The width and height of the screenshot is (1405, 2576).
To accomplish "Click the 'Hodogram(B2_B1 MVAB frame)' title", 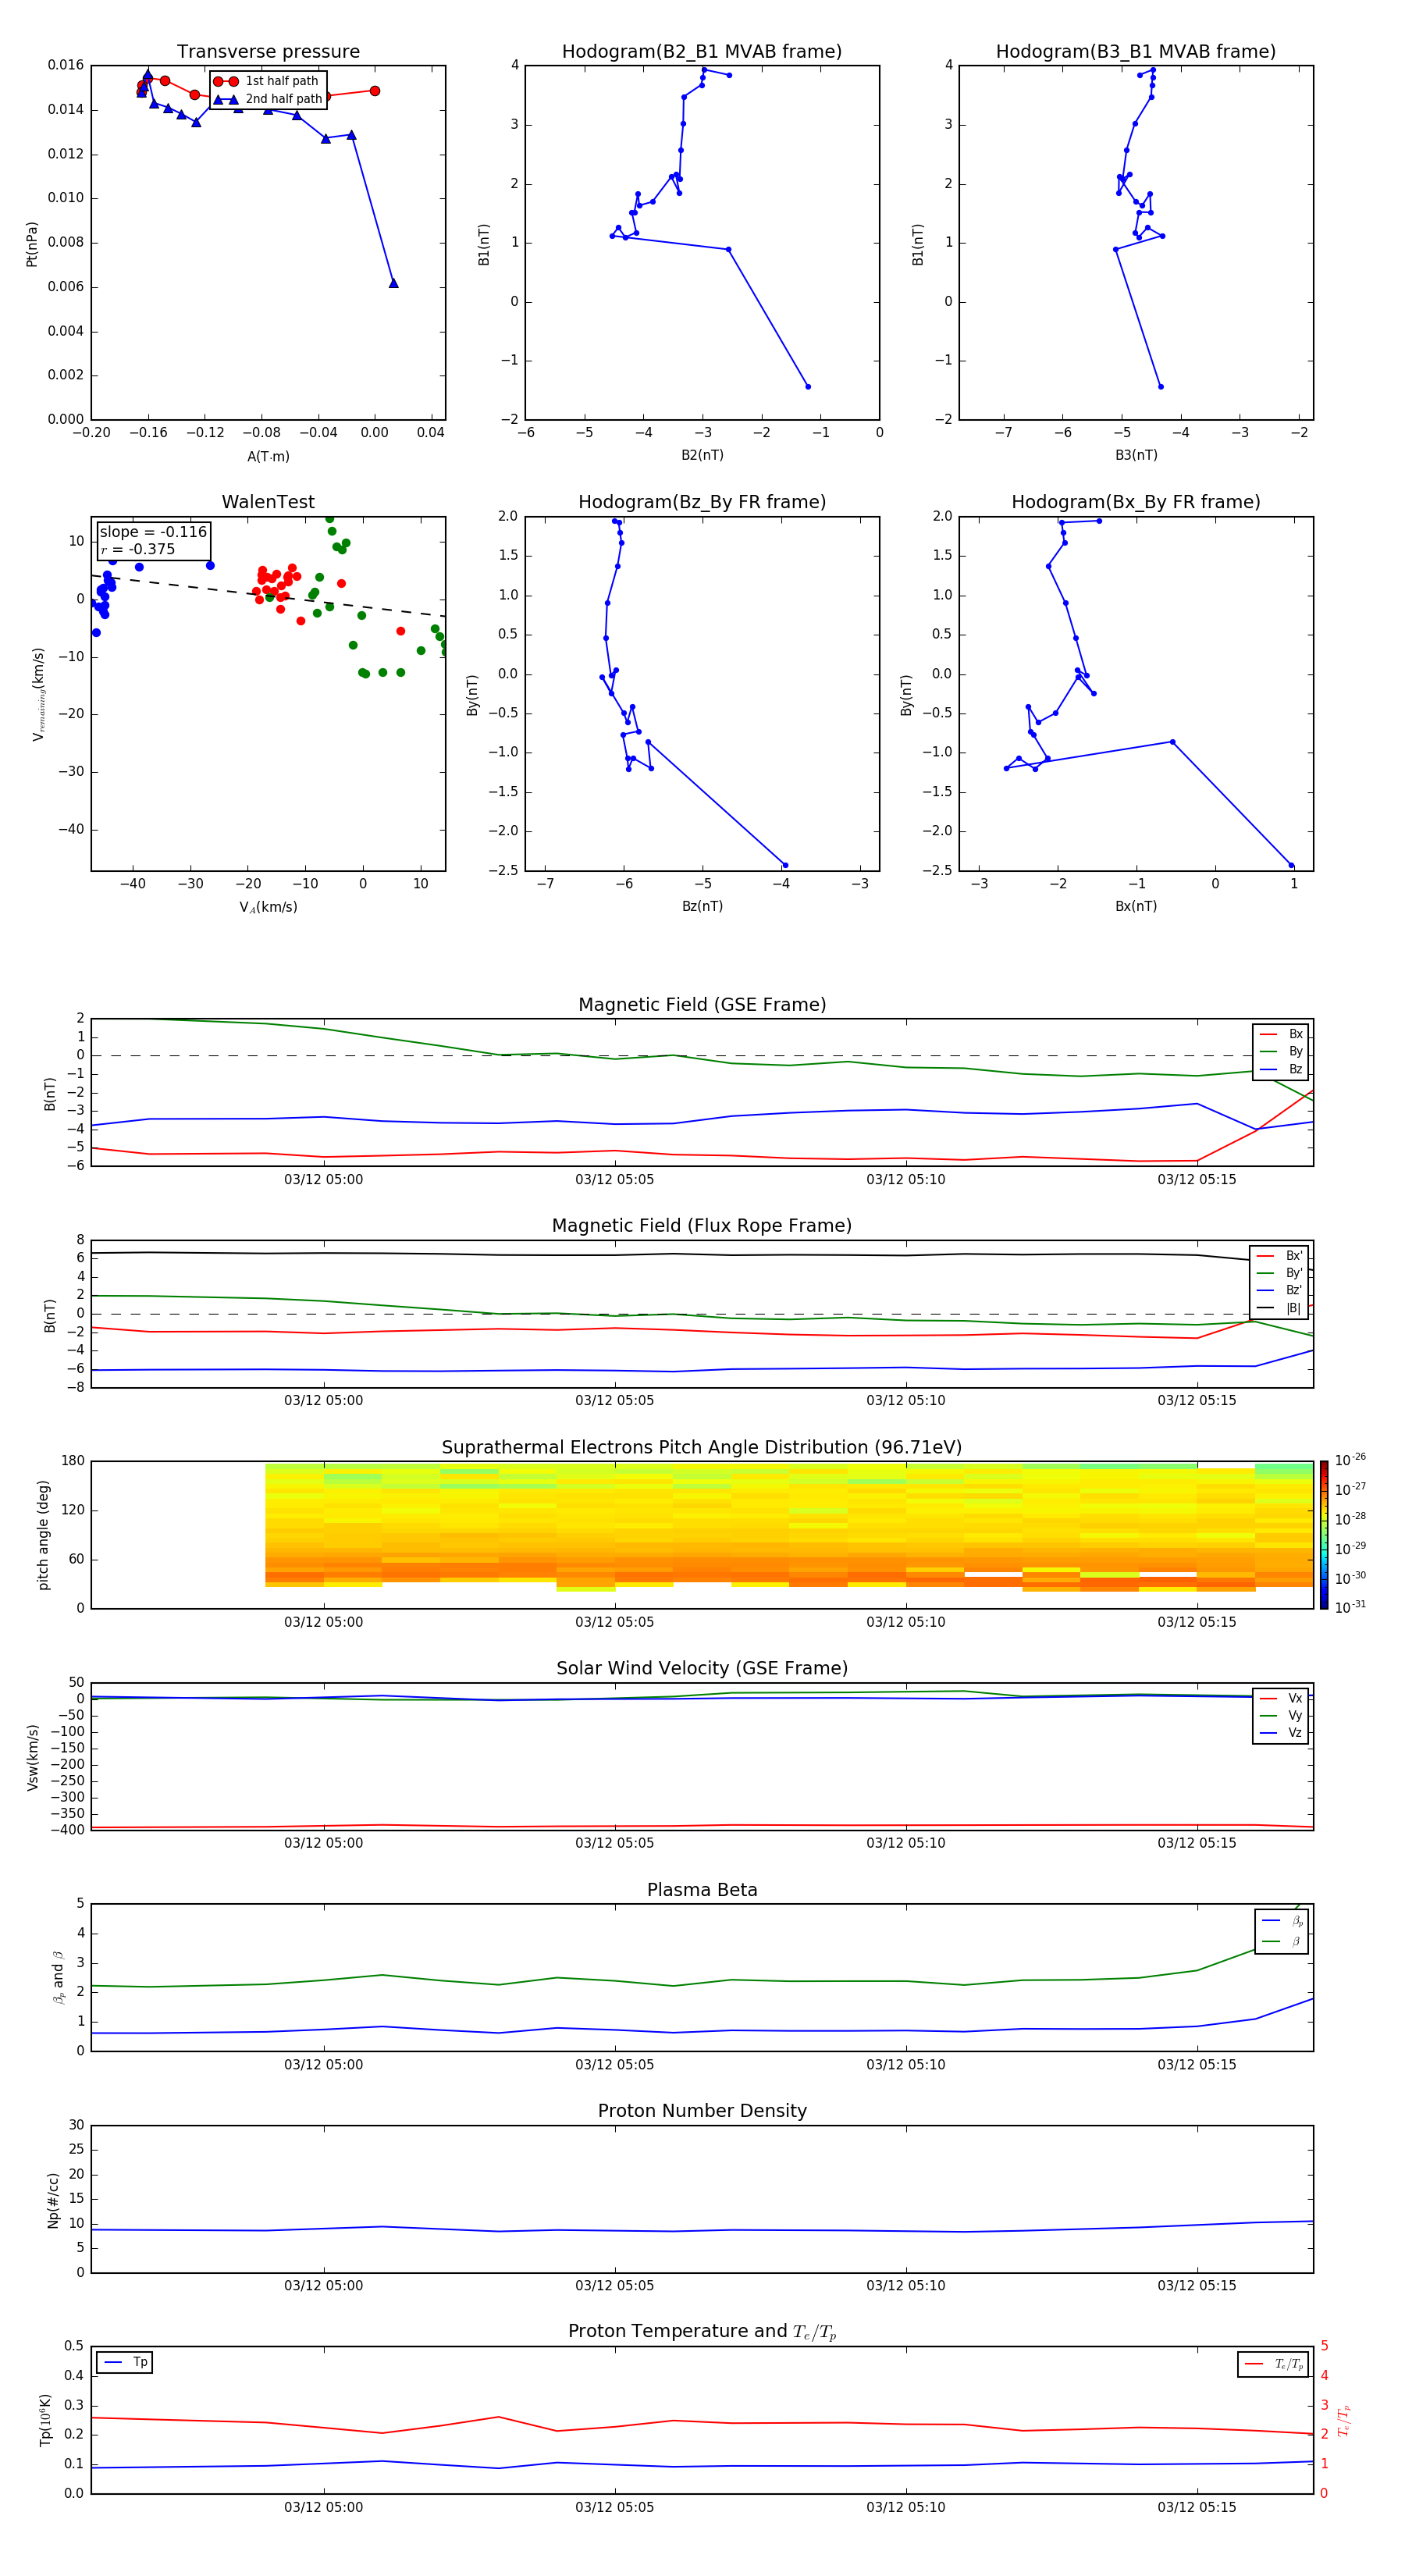I will pyautogui.click(x=702, y=52).
